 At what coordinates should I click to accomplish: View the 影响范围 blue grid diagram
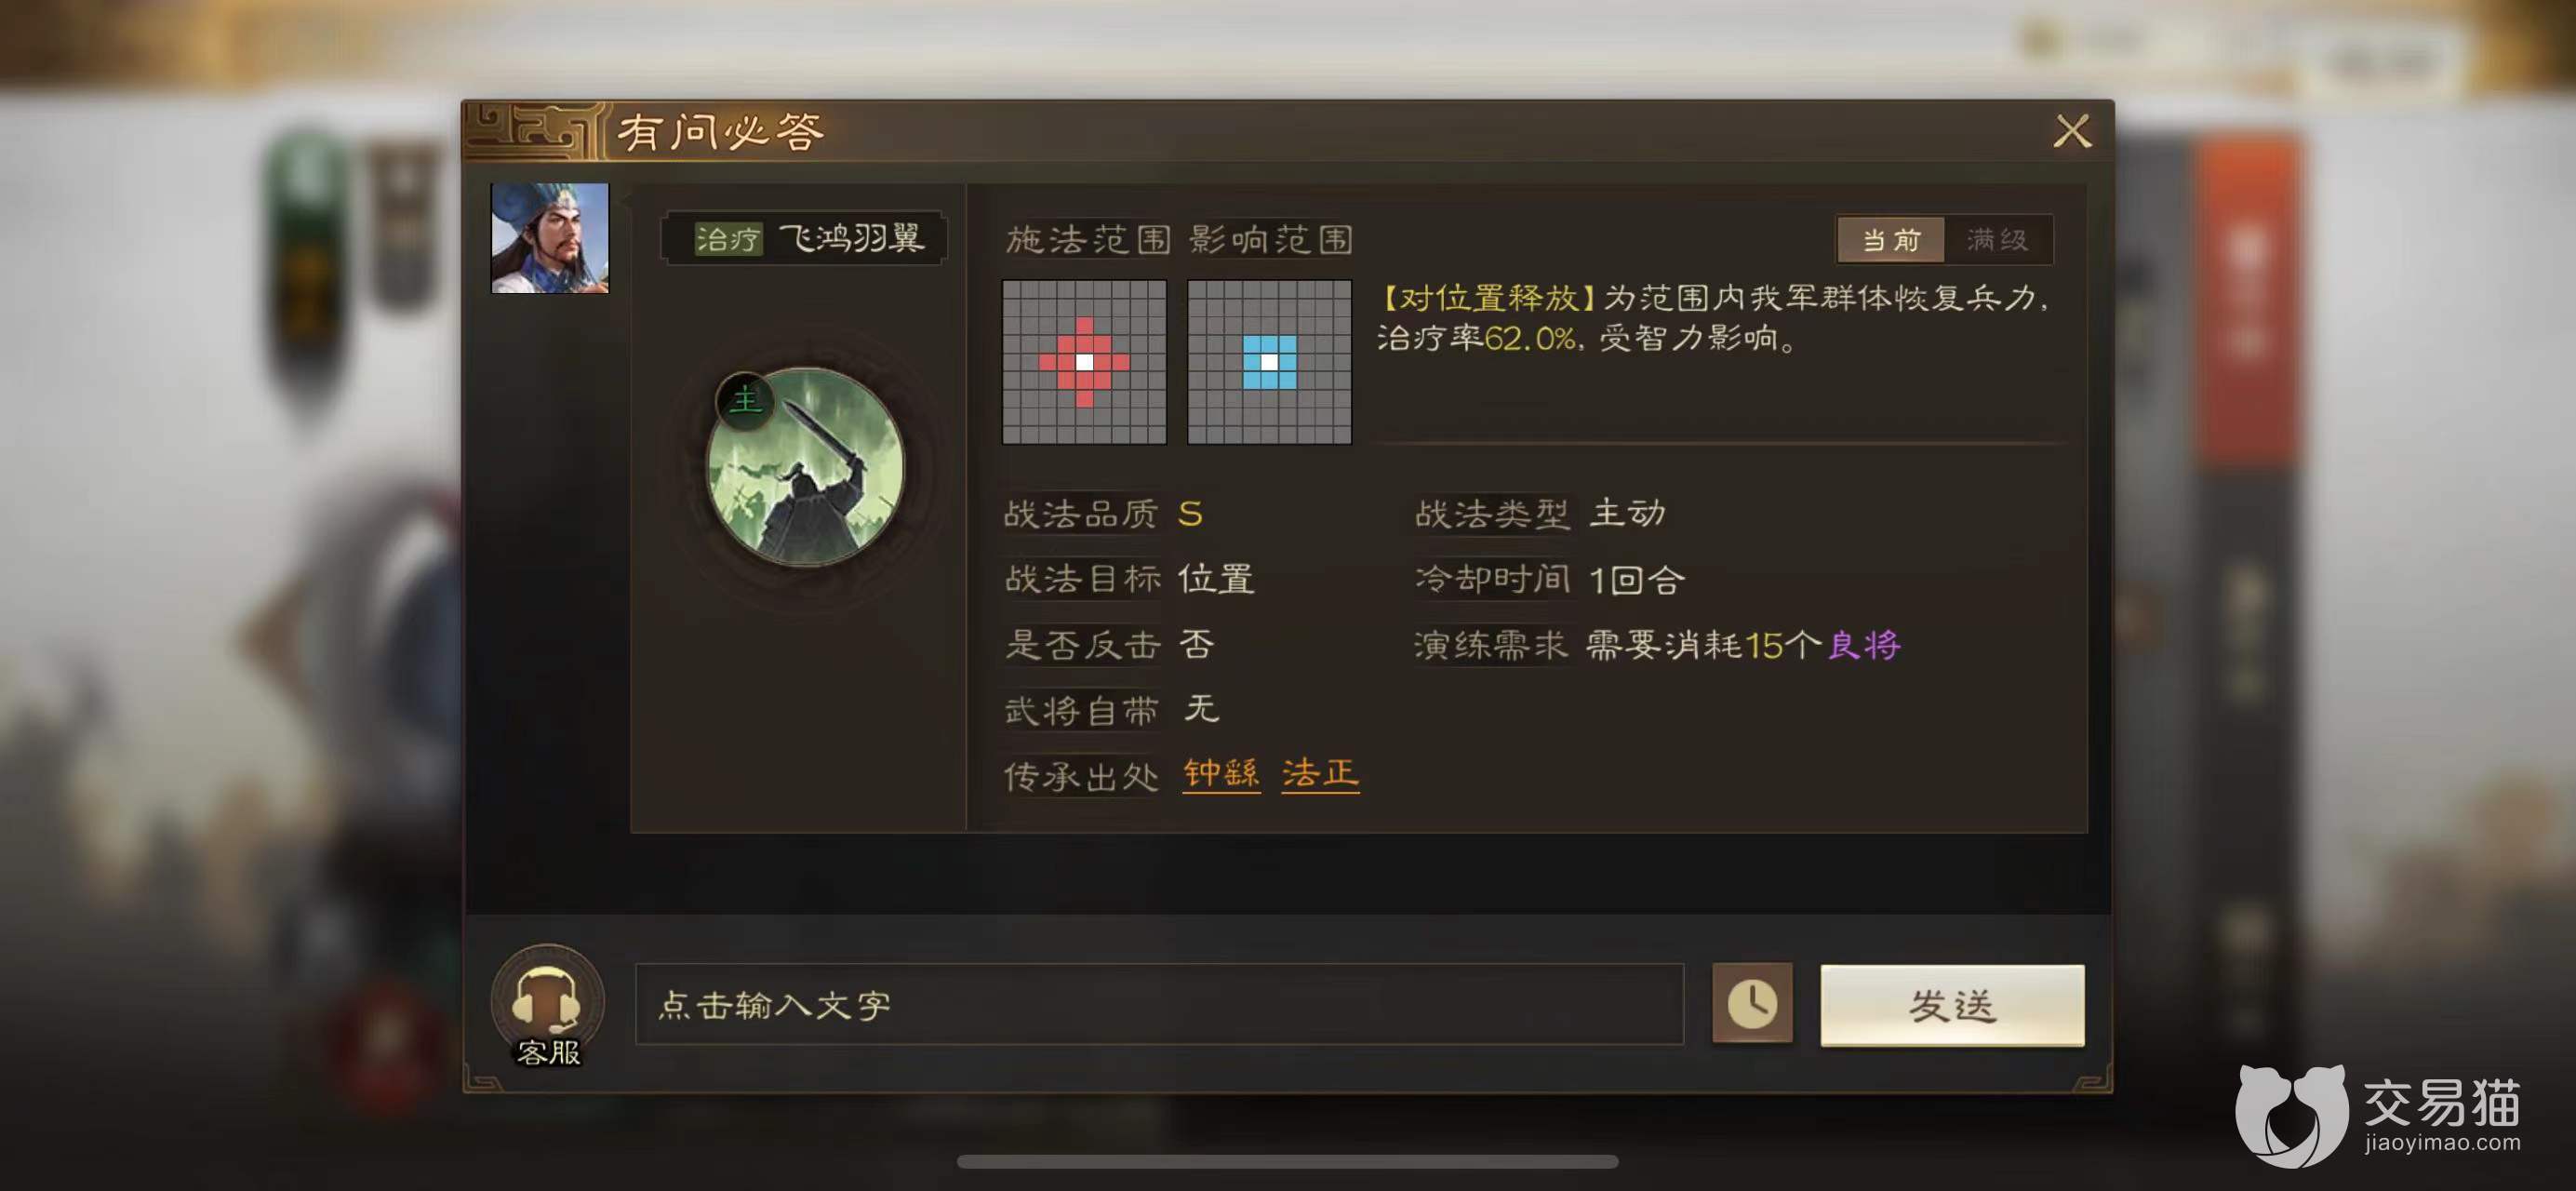pyautogui.click(x=1269, y=362)
